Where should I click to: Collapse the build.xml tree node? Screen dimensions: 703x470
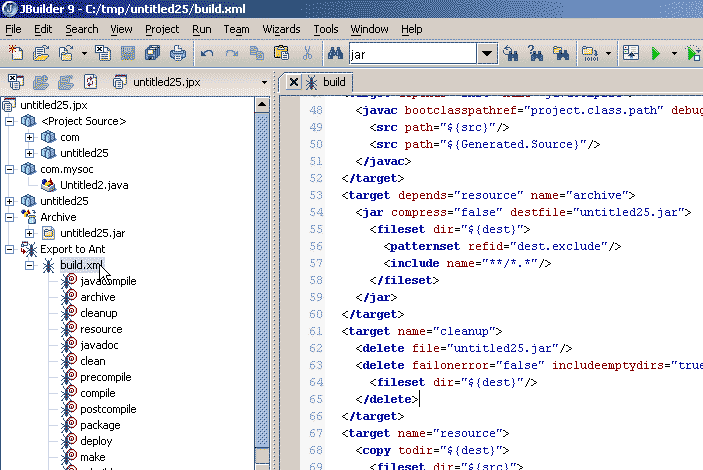coord(30,265)
